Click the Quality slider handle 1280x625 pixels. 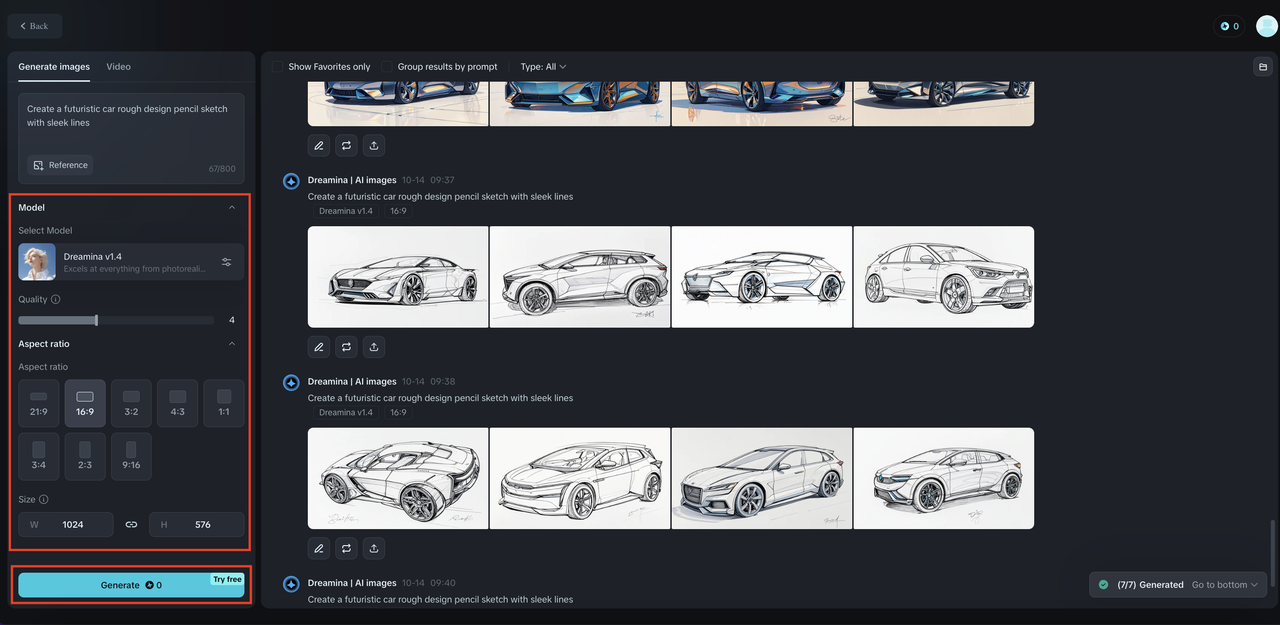[96, 320]
